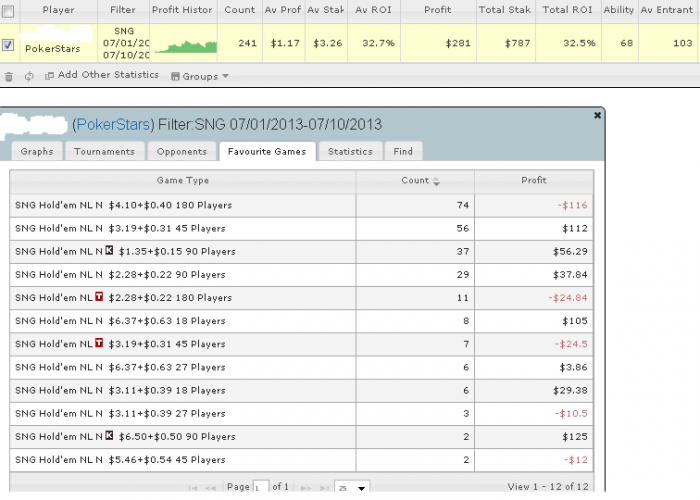Select row '$5.46+$0.54 45 Players'
The image size is (700, 500).
pos(301,460)
